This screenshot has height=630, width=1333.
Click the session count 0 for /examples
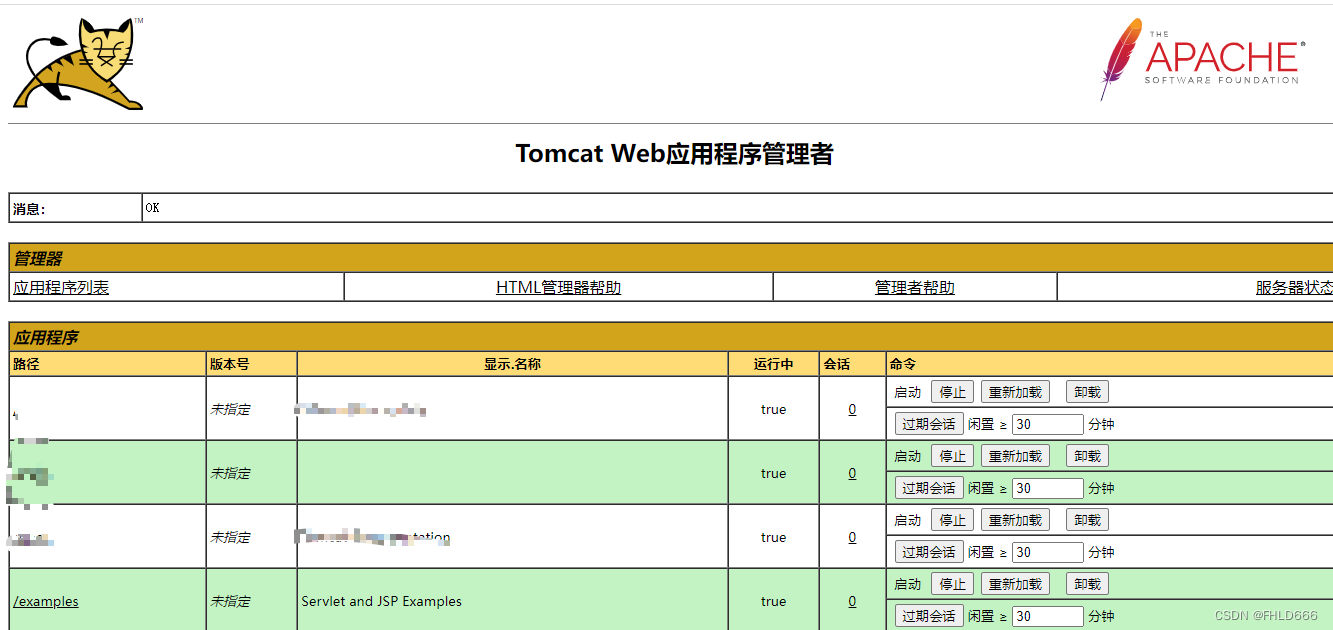click(851, 601)
